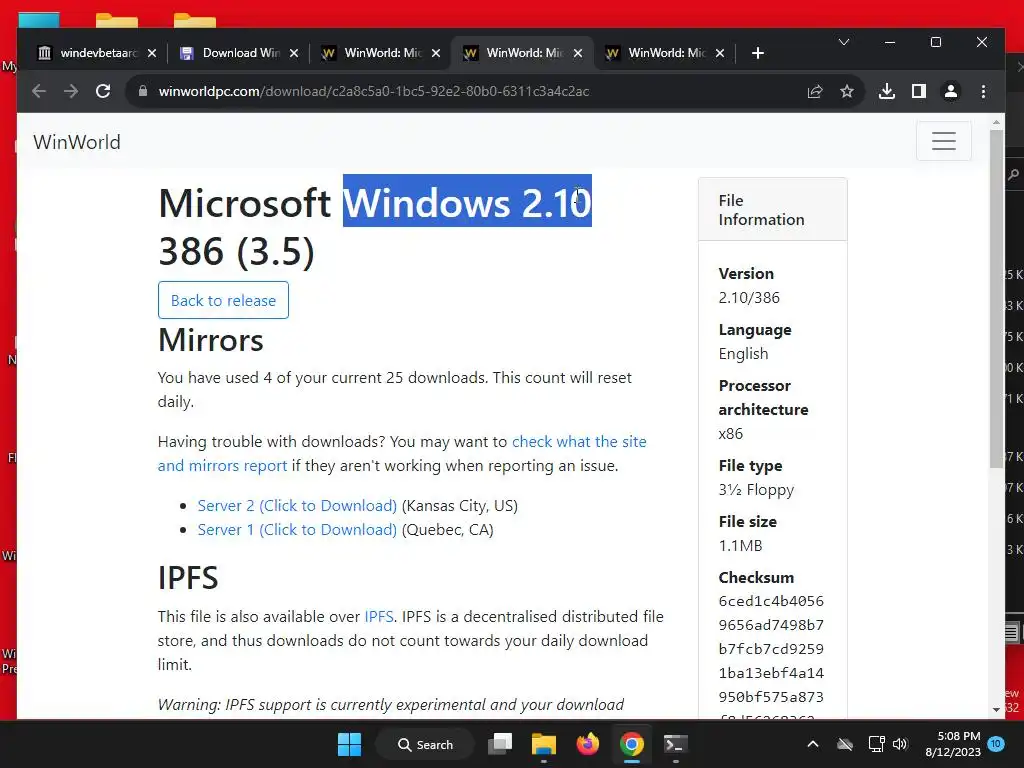Open Task View on taskbar
The width and height of the screenshot is (1024, 768).
click(500, 744)
